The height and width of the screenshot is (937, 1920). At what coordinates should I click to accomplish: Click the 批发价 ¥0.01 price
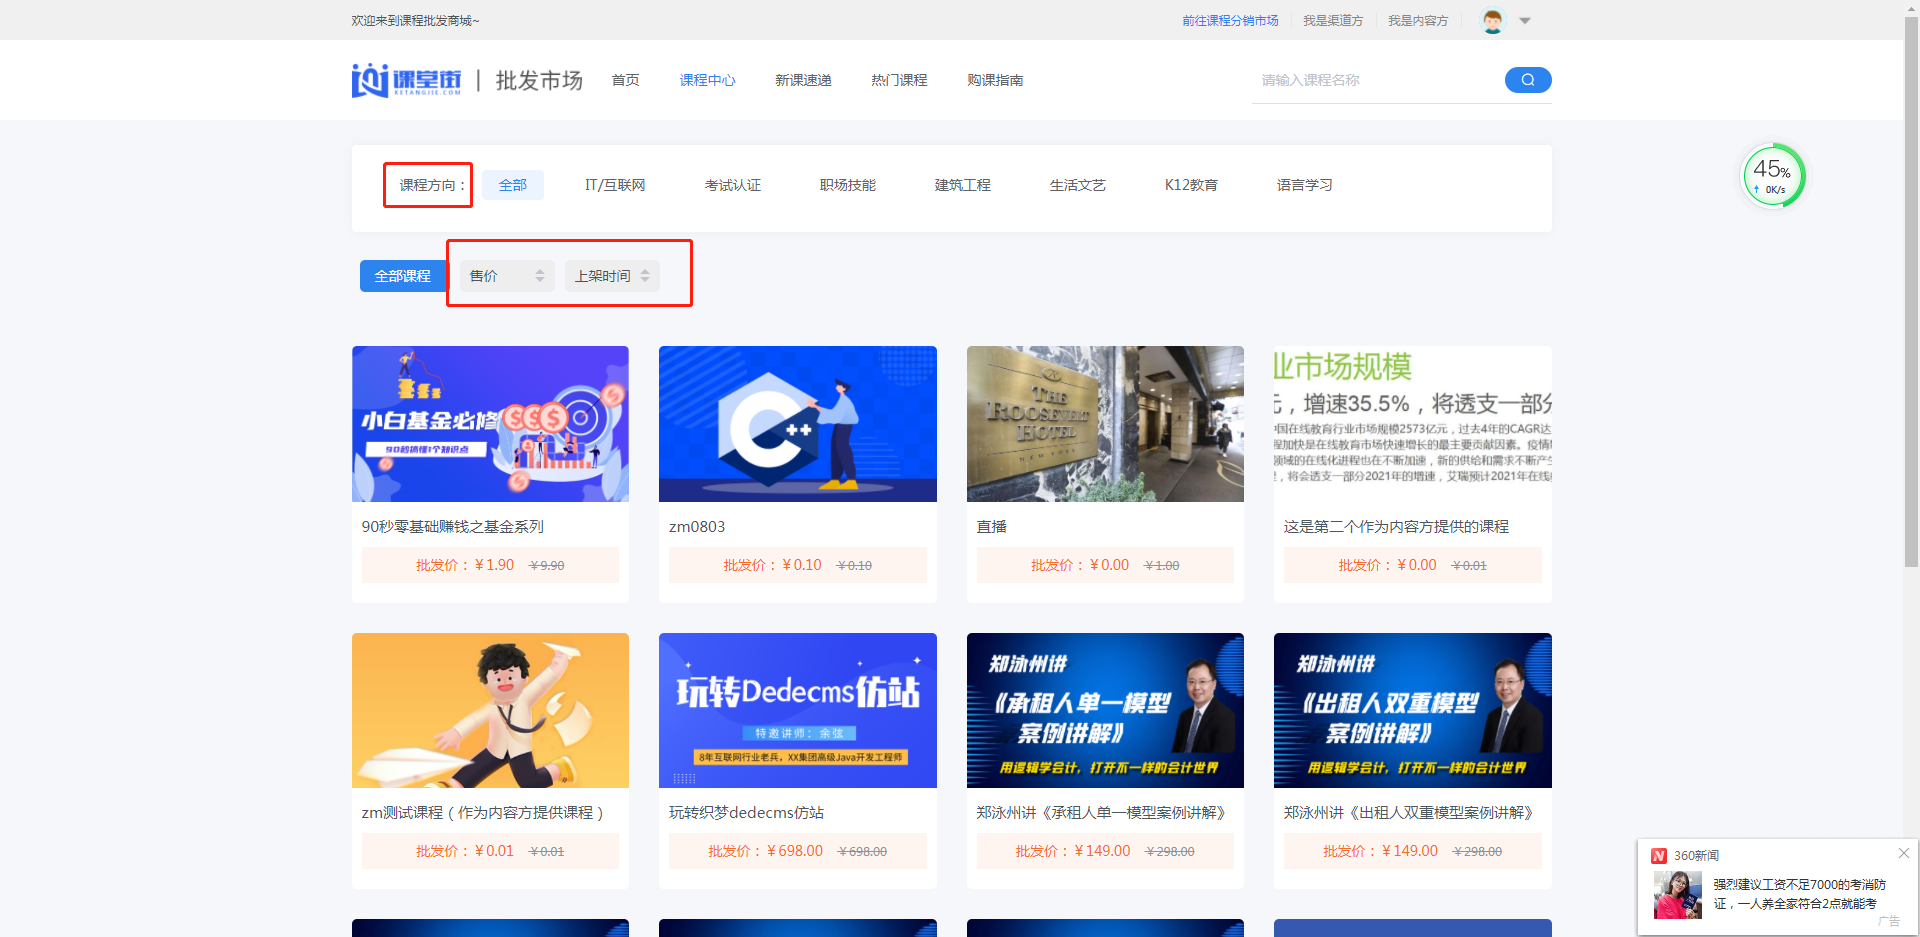point(465,851)
